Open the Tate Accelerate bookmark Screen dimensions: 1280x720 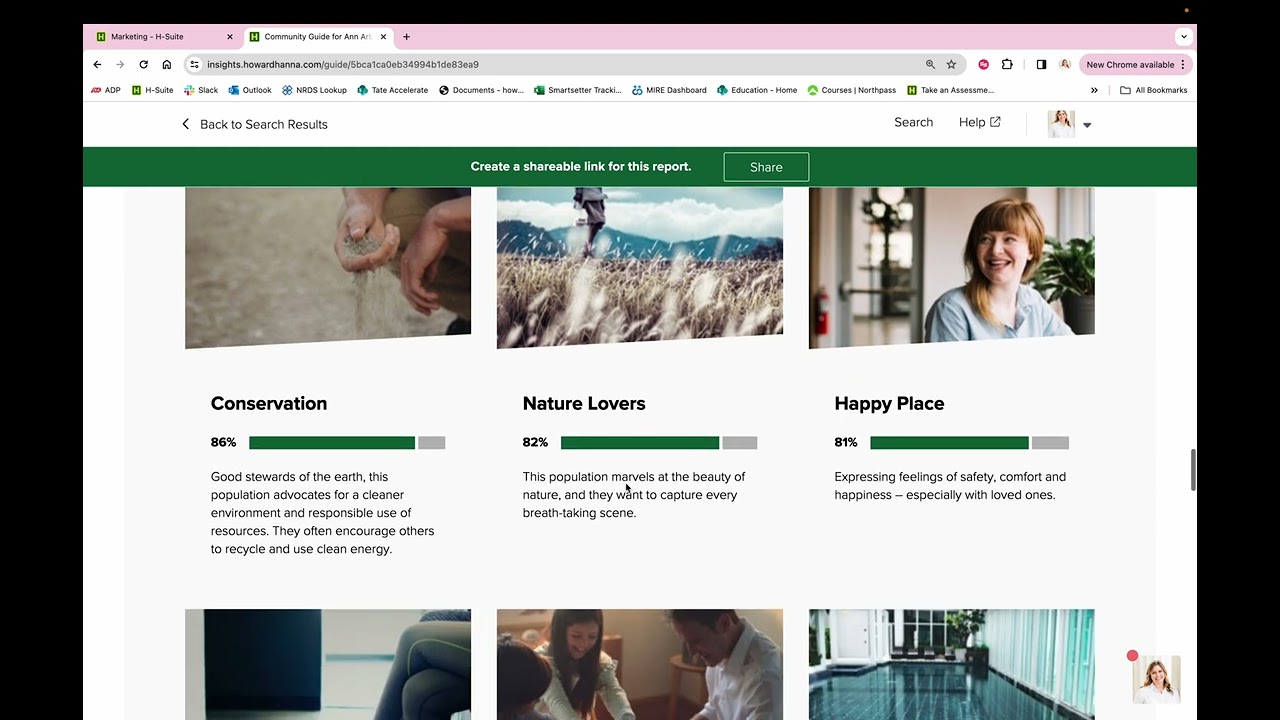[393, 90]
